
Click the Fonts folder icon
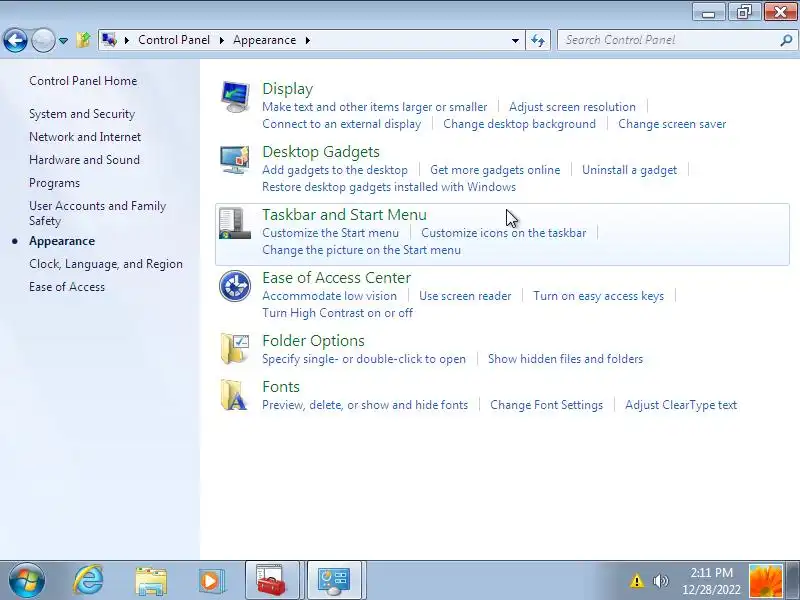pyautogui.click(x=234, y=395)
